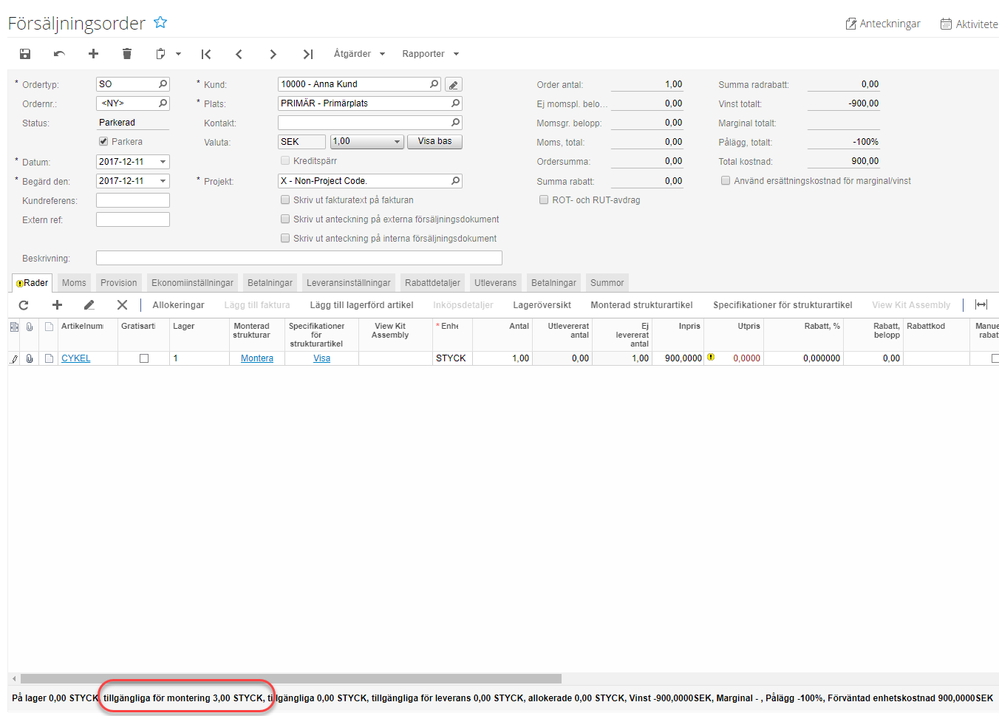Click Monterad strukturartikel button
The height and width of the screenshot is (716, 999).
(642, 305)
